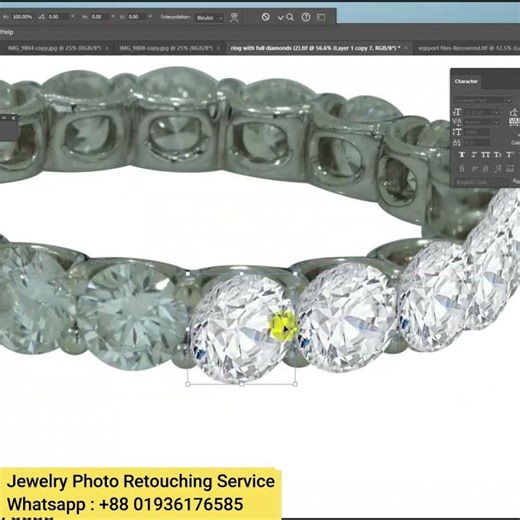Click the vertical scale value field
The width and height of the screenshot is (520, 520).
pos(476,132)
